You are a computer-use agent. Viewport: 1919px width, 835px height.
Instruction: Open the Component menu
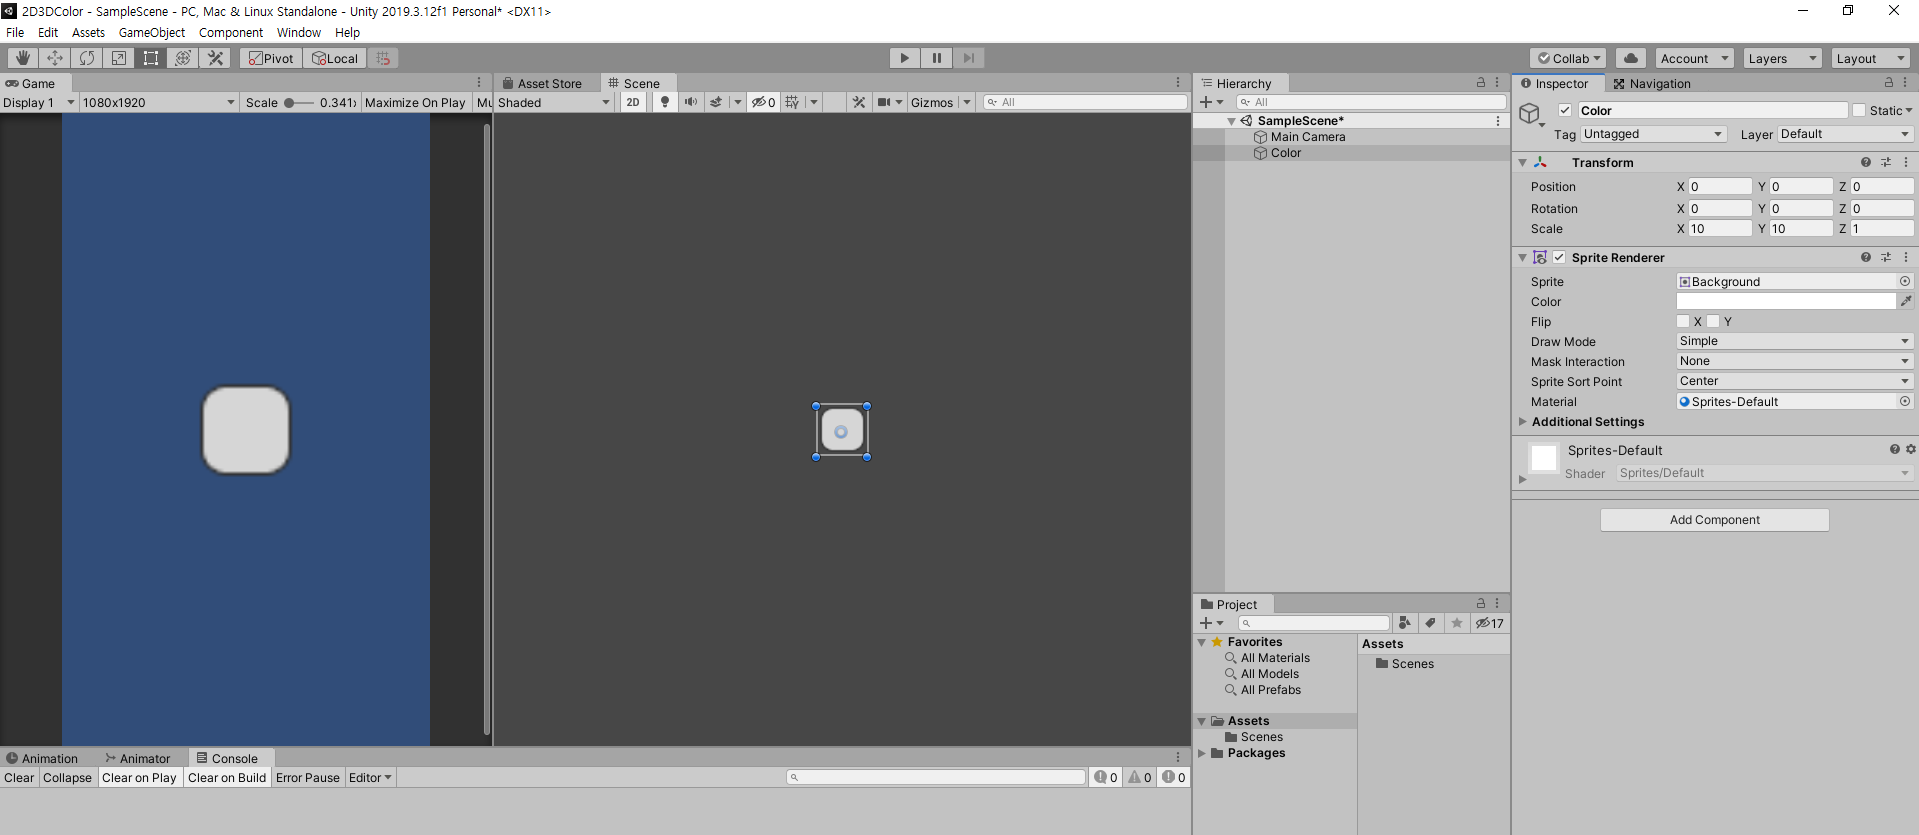pyautogui.click(x=231, y=32)
